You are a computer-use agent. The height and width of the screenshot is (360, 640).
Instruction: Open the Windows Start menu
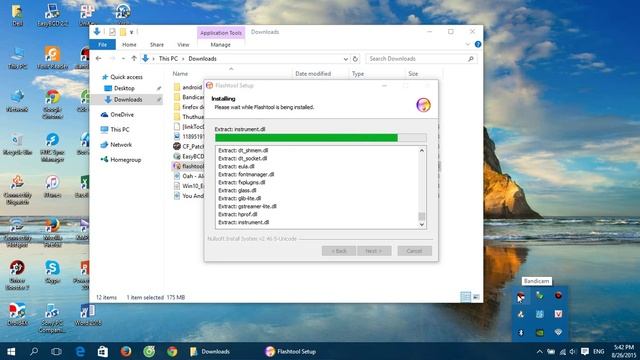11,351
